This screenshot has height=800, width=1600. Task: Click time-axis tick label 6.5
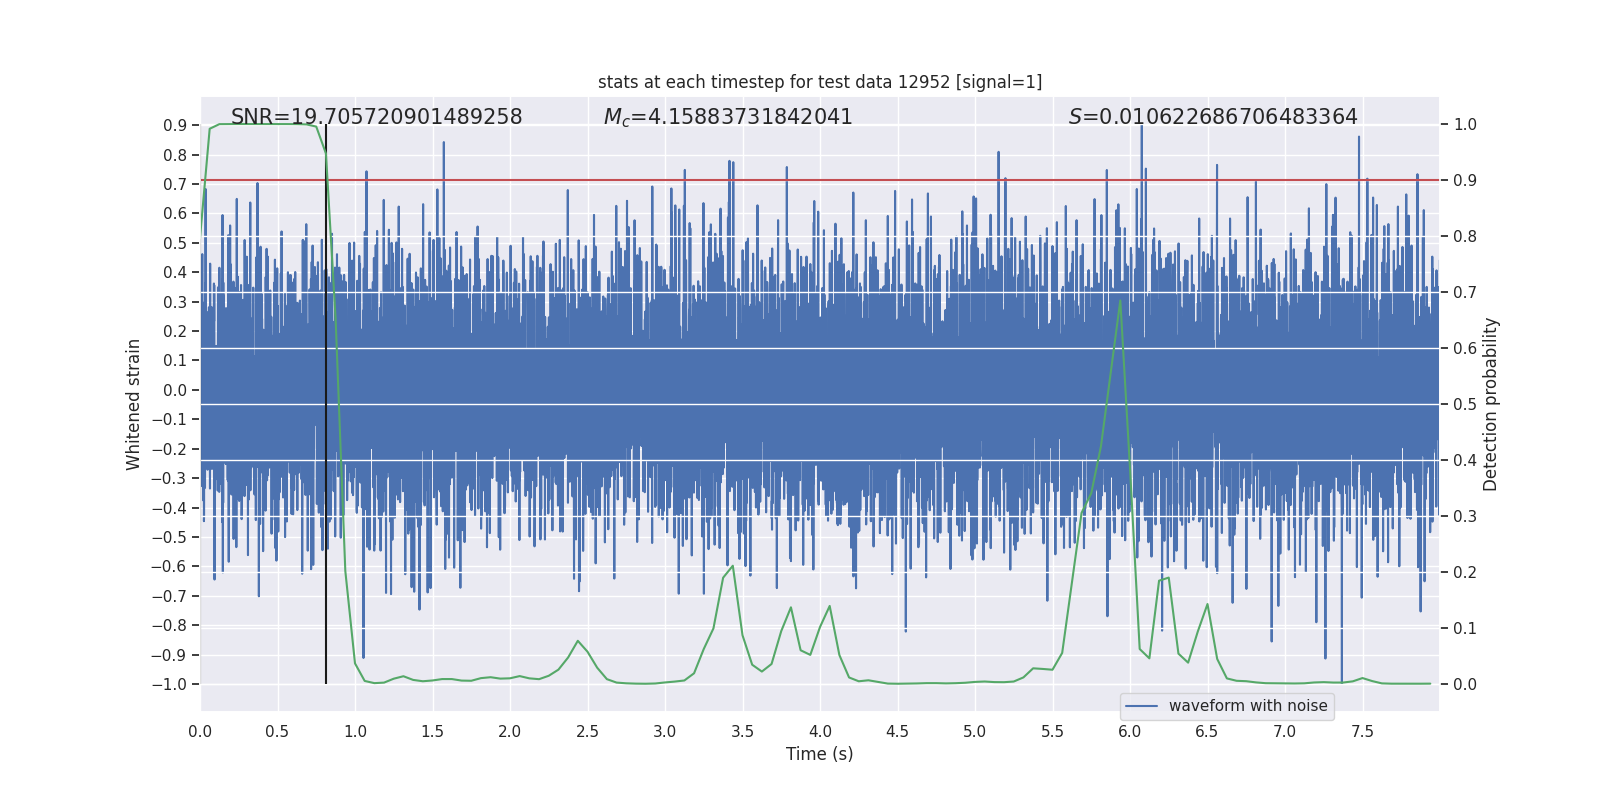(1208, 731)
